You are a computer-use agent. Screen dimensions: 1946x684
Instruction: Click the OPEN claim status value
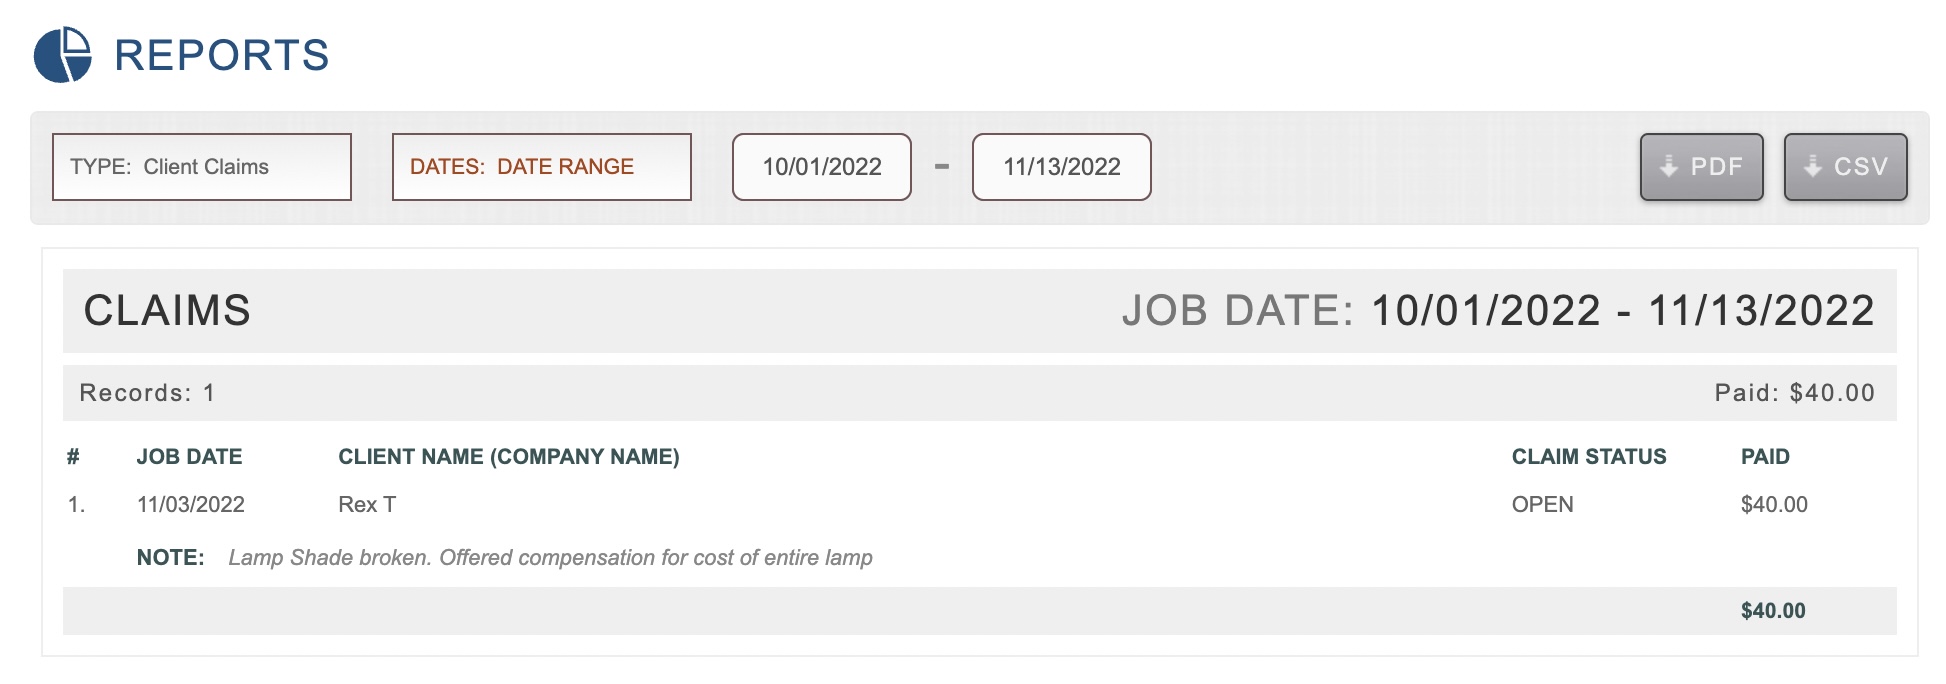(x=1542, y=505)
